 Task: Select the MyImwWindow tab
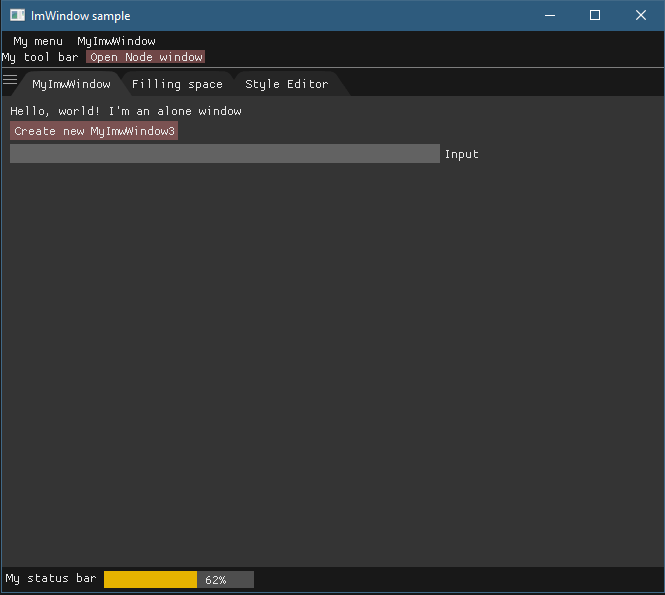(x=71, y=84)
